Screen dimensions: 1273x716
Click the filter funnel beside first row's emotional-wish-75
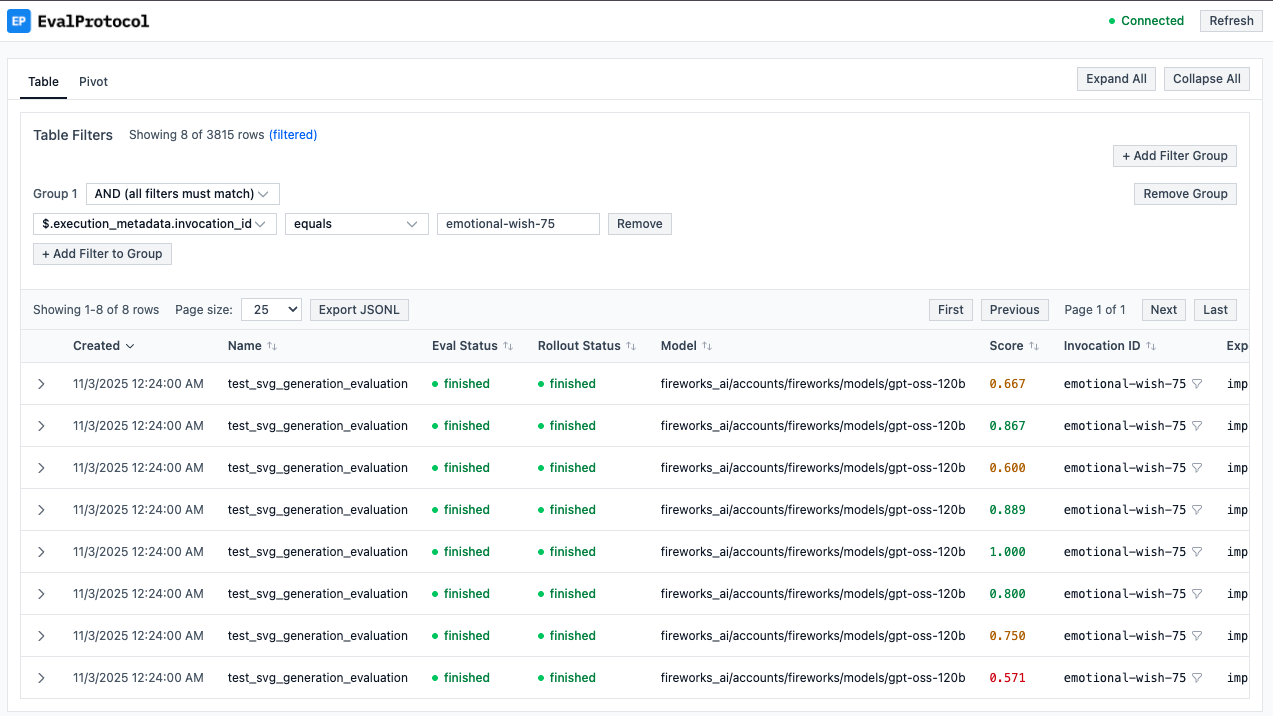click(1197, 383)
